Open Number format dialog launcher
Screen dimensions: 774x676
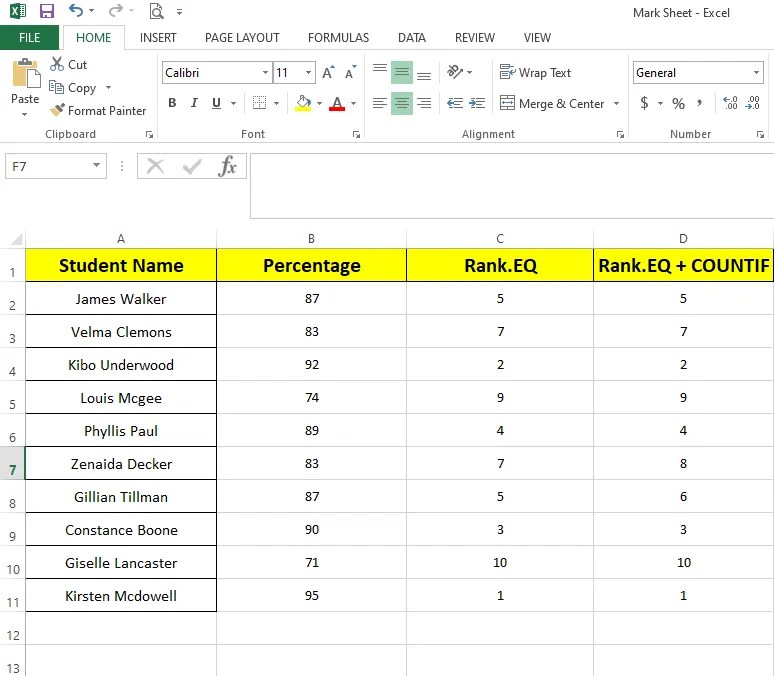760,134
